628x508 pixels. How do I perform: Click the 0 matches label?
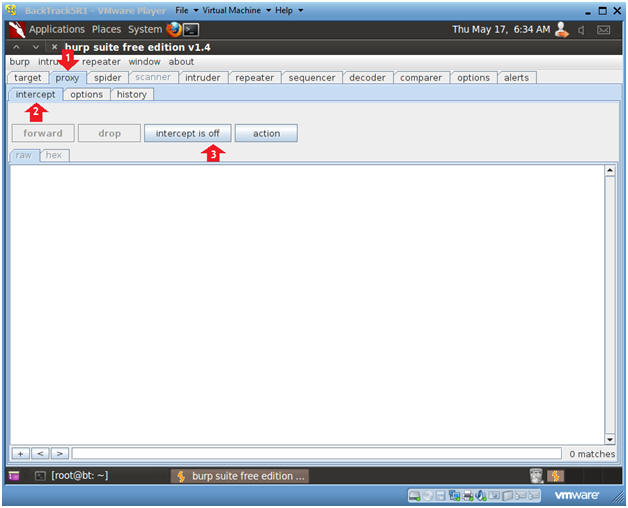[592, 454]
